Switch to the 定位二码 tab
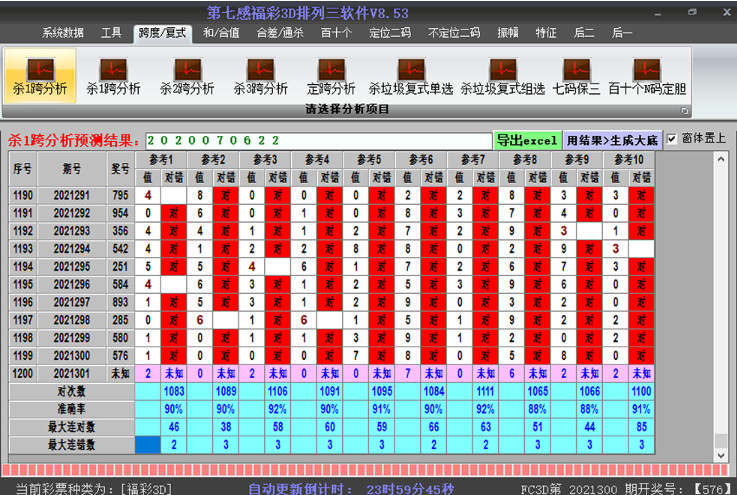The image size is (737, 495). tap(390, 33)
